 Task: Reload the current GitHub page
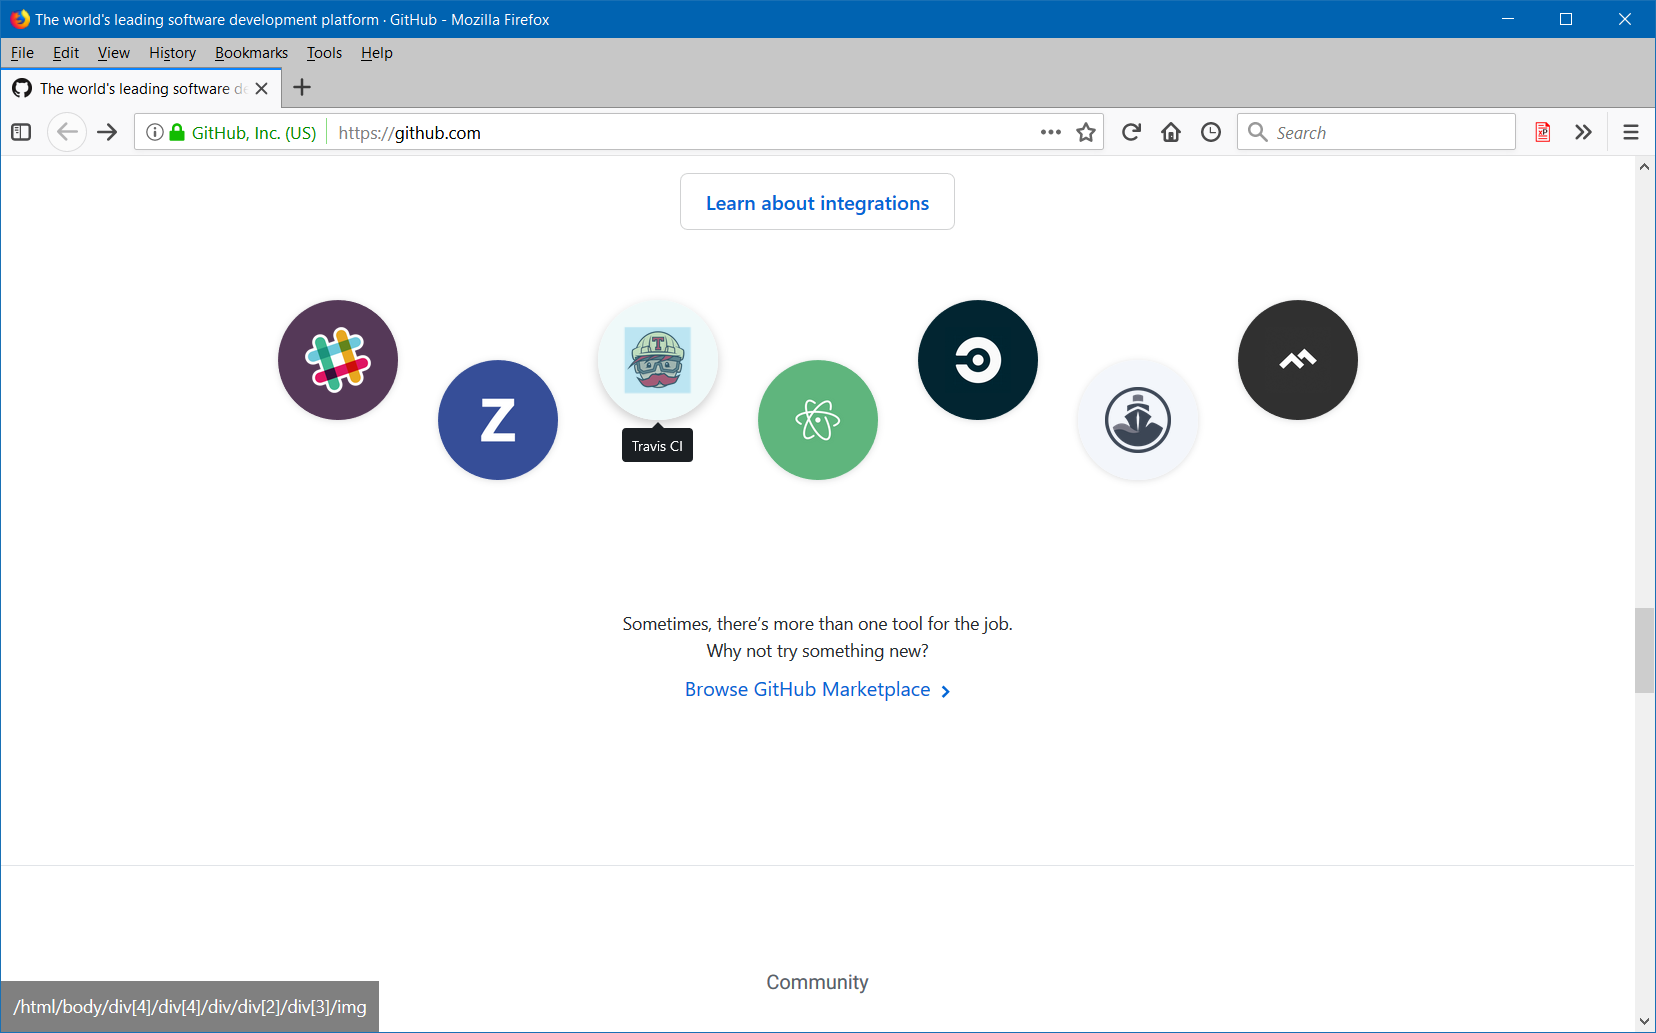(1131, 132)
